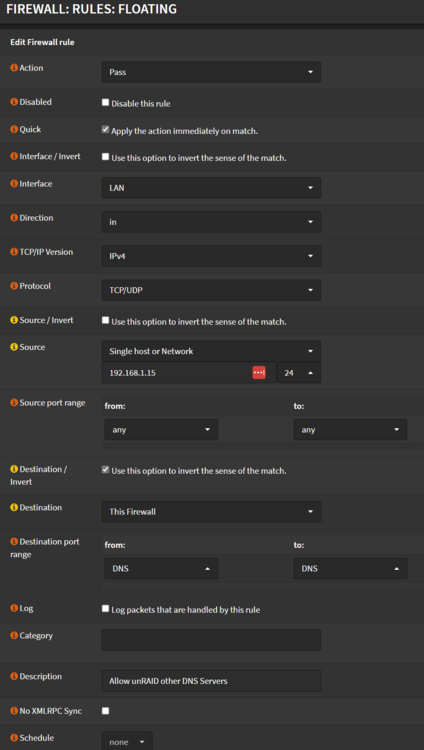This screenshot has width=424, height=750.
Task: Open the TCP/IP Version dropdown showing IPv4
Action: click(211, 256)
